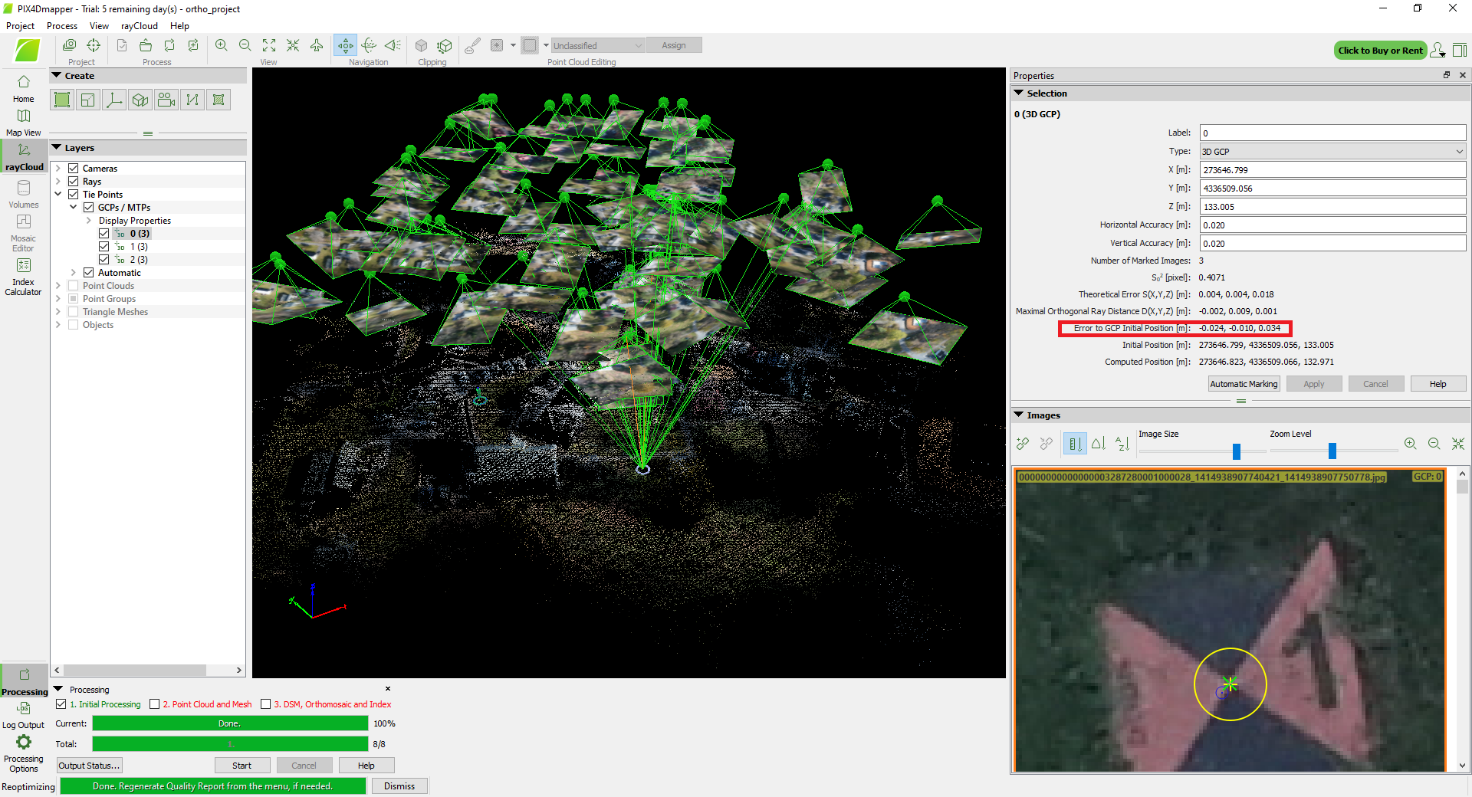Hide the Cameras layer checkbox
This screenshot has width=1472, height=797.
73,169
